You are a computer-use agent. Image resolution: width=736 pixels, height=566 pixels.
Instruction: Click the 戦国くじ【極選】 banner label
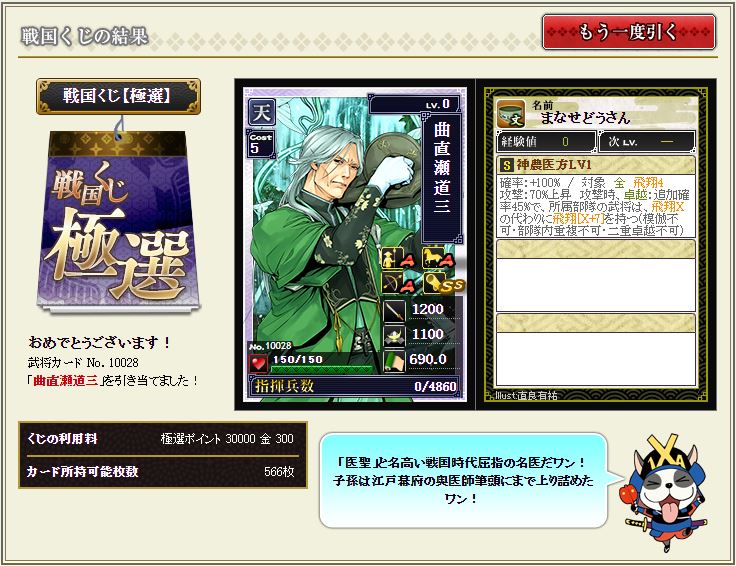point(118,97)
